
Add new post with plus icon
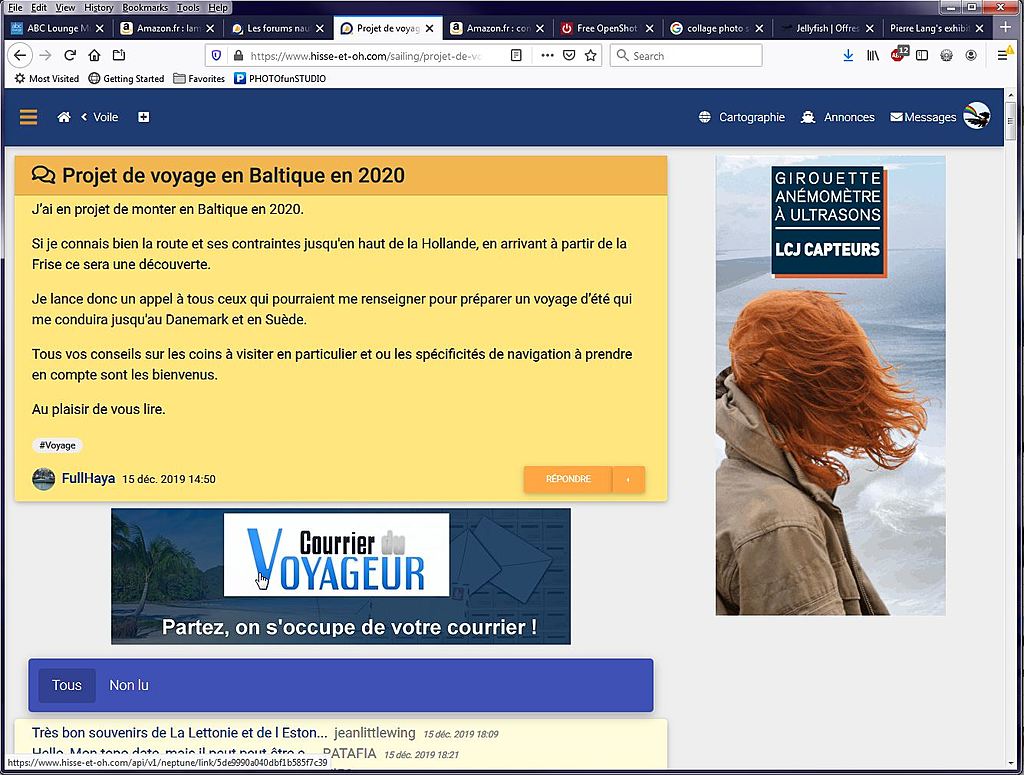coord(144,117)
